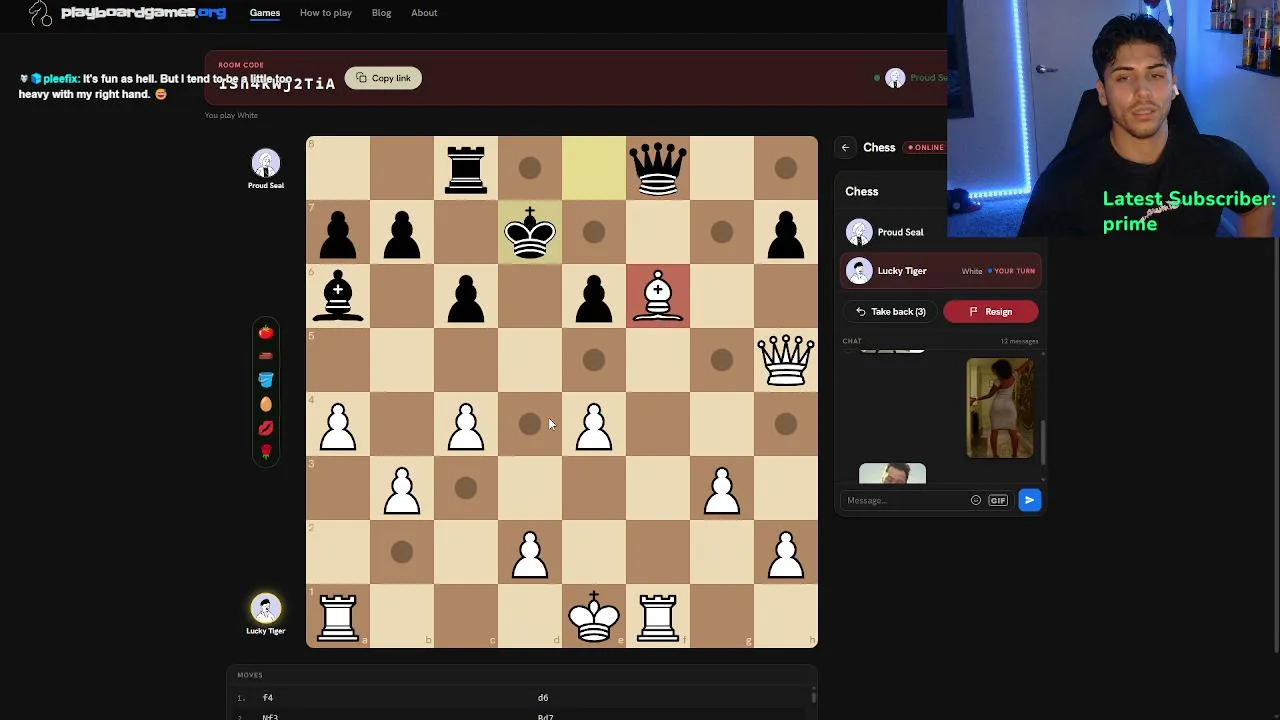The height and width of the screenshot is (720, 1280).
Task: Select the white rook on f1
Action: (x=658, y=616)
